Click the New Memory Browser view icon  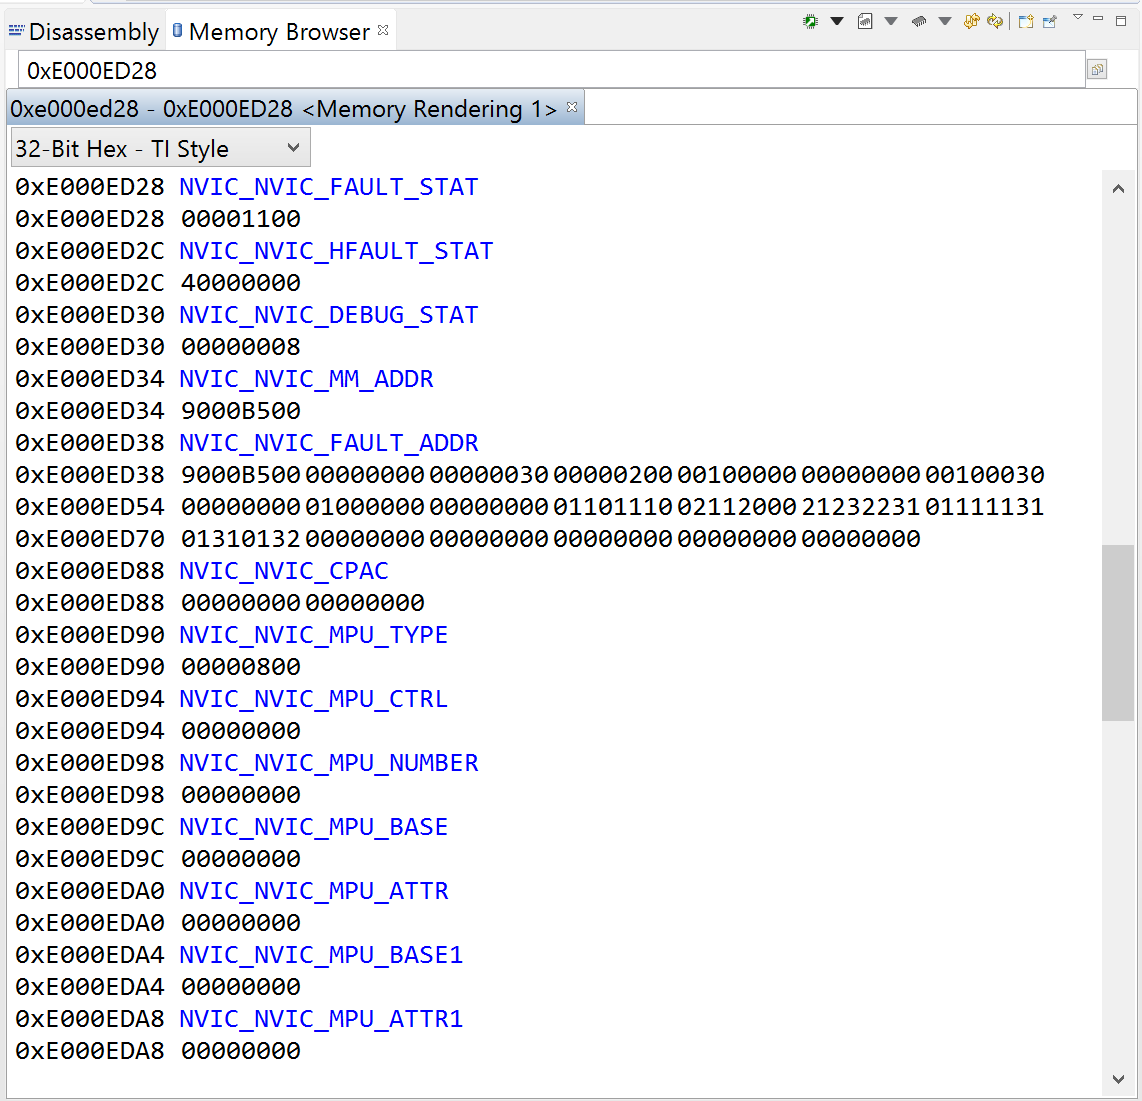[x=1025, y=22]
